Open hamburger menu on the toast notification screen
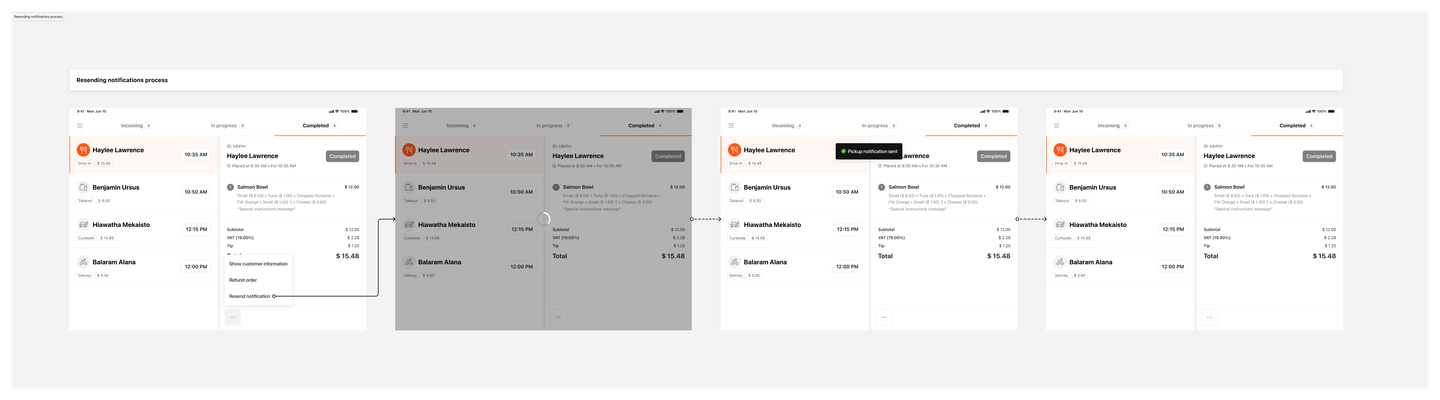The width and height of the screenshot is (1440, 400). pyautogui.click(x=731, y=126)
